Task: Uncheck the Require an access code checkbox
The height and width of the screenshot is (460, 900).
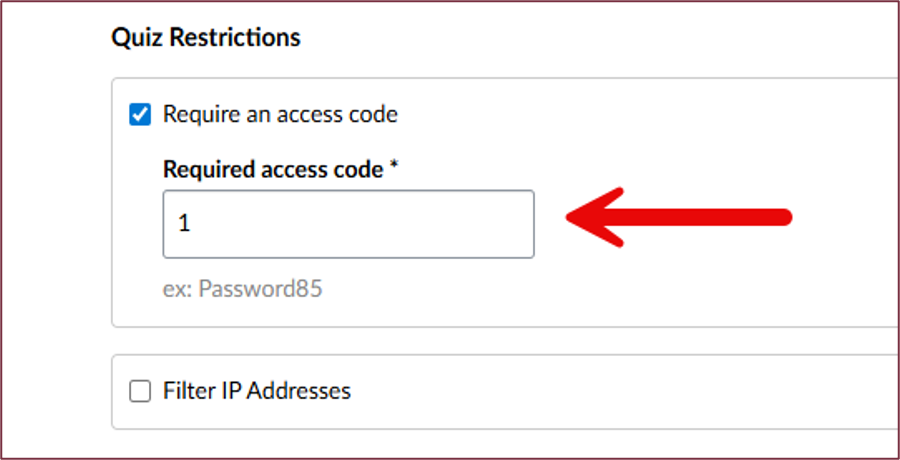Action: pyautogui.click(x=140, y=115)
